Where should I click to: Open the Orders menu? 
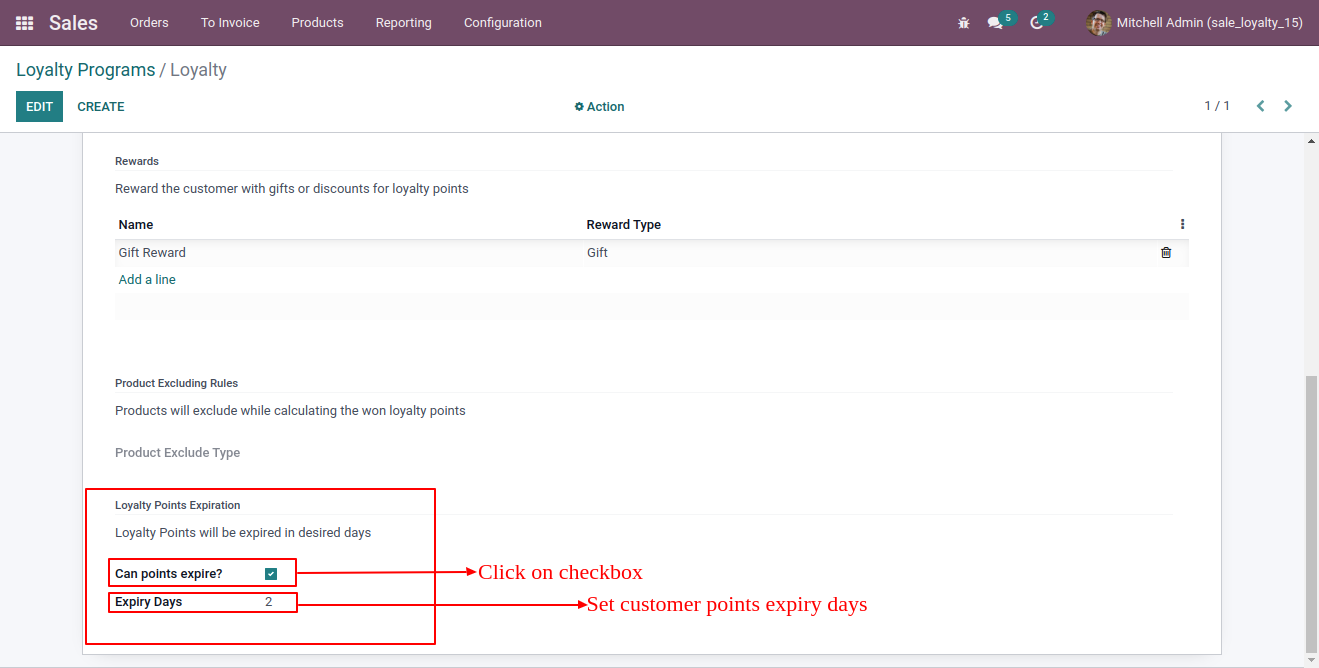pos(149,22)
